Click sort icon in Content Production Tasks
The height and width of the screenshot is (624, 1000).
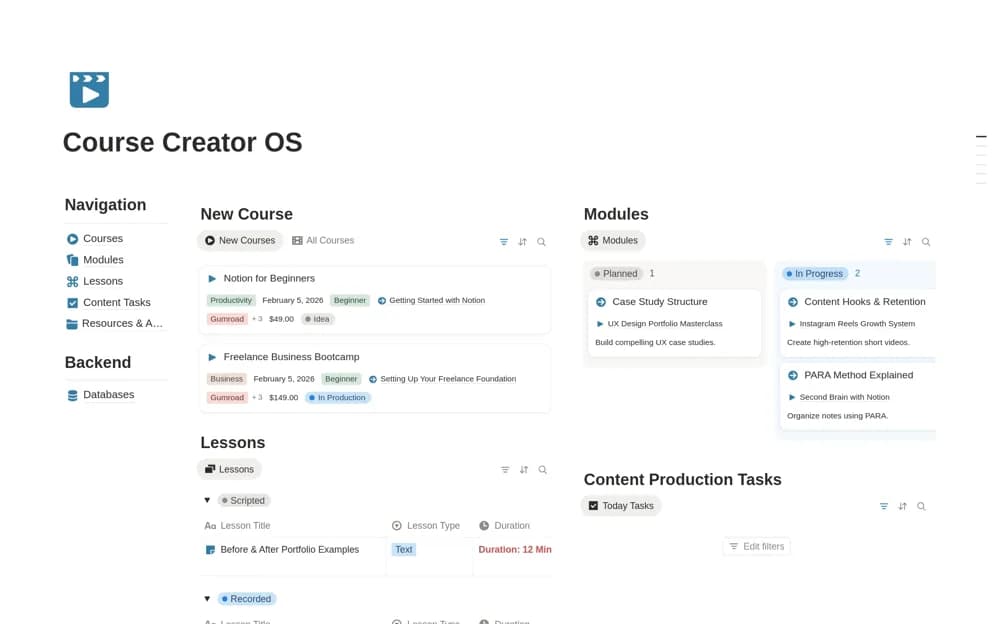(903, 507)
